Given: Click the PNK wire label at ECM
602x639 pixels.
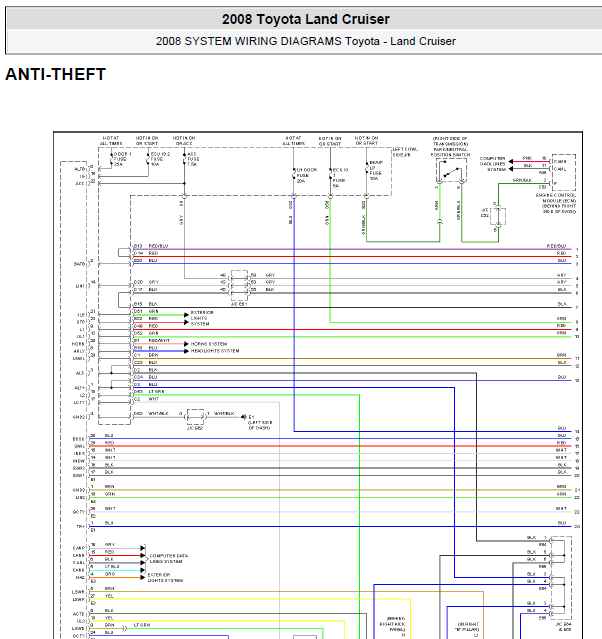Looking at the screenshot, I should point(527,158).
